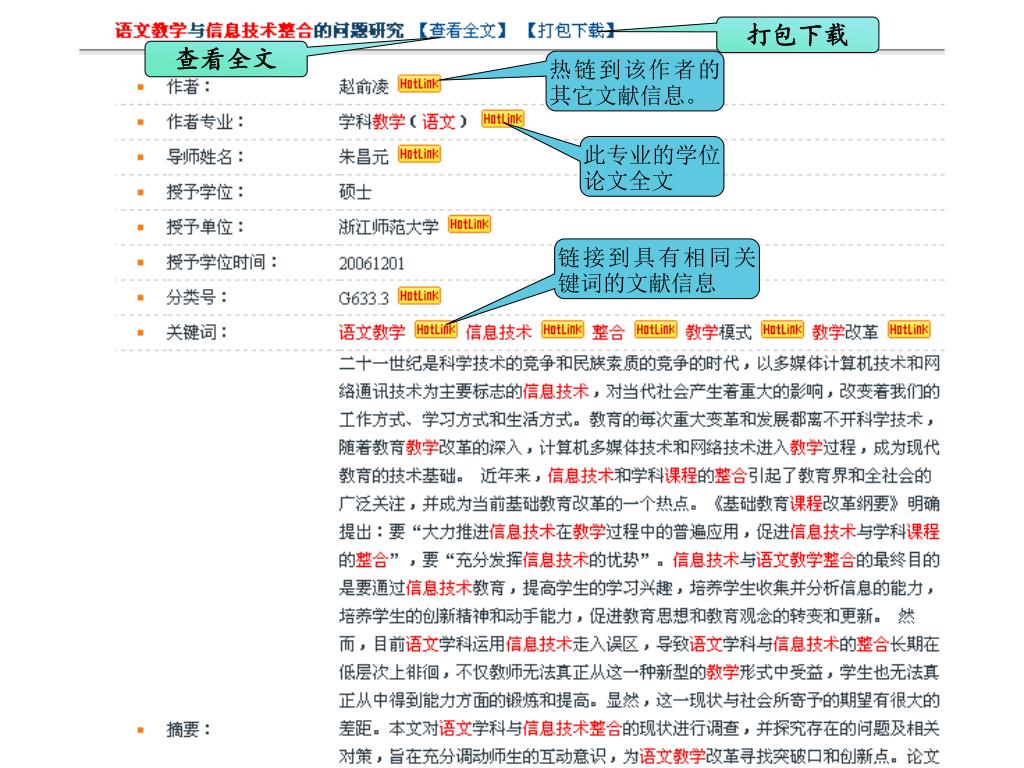Click the keyword 整合 in the 关键词 row

click(609, 332)
